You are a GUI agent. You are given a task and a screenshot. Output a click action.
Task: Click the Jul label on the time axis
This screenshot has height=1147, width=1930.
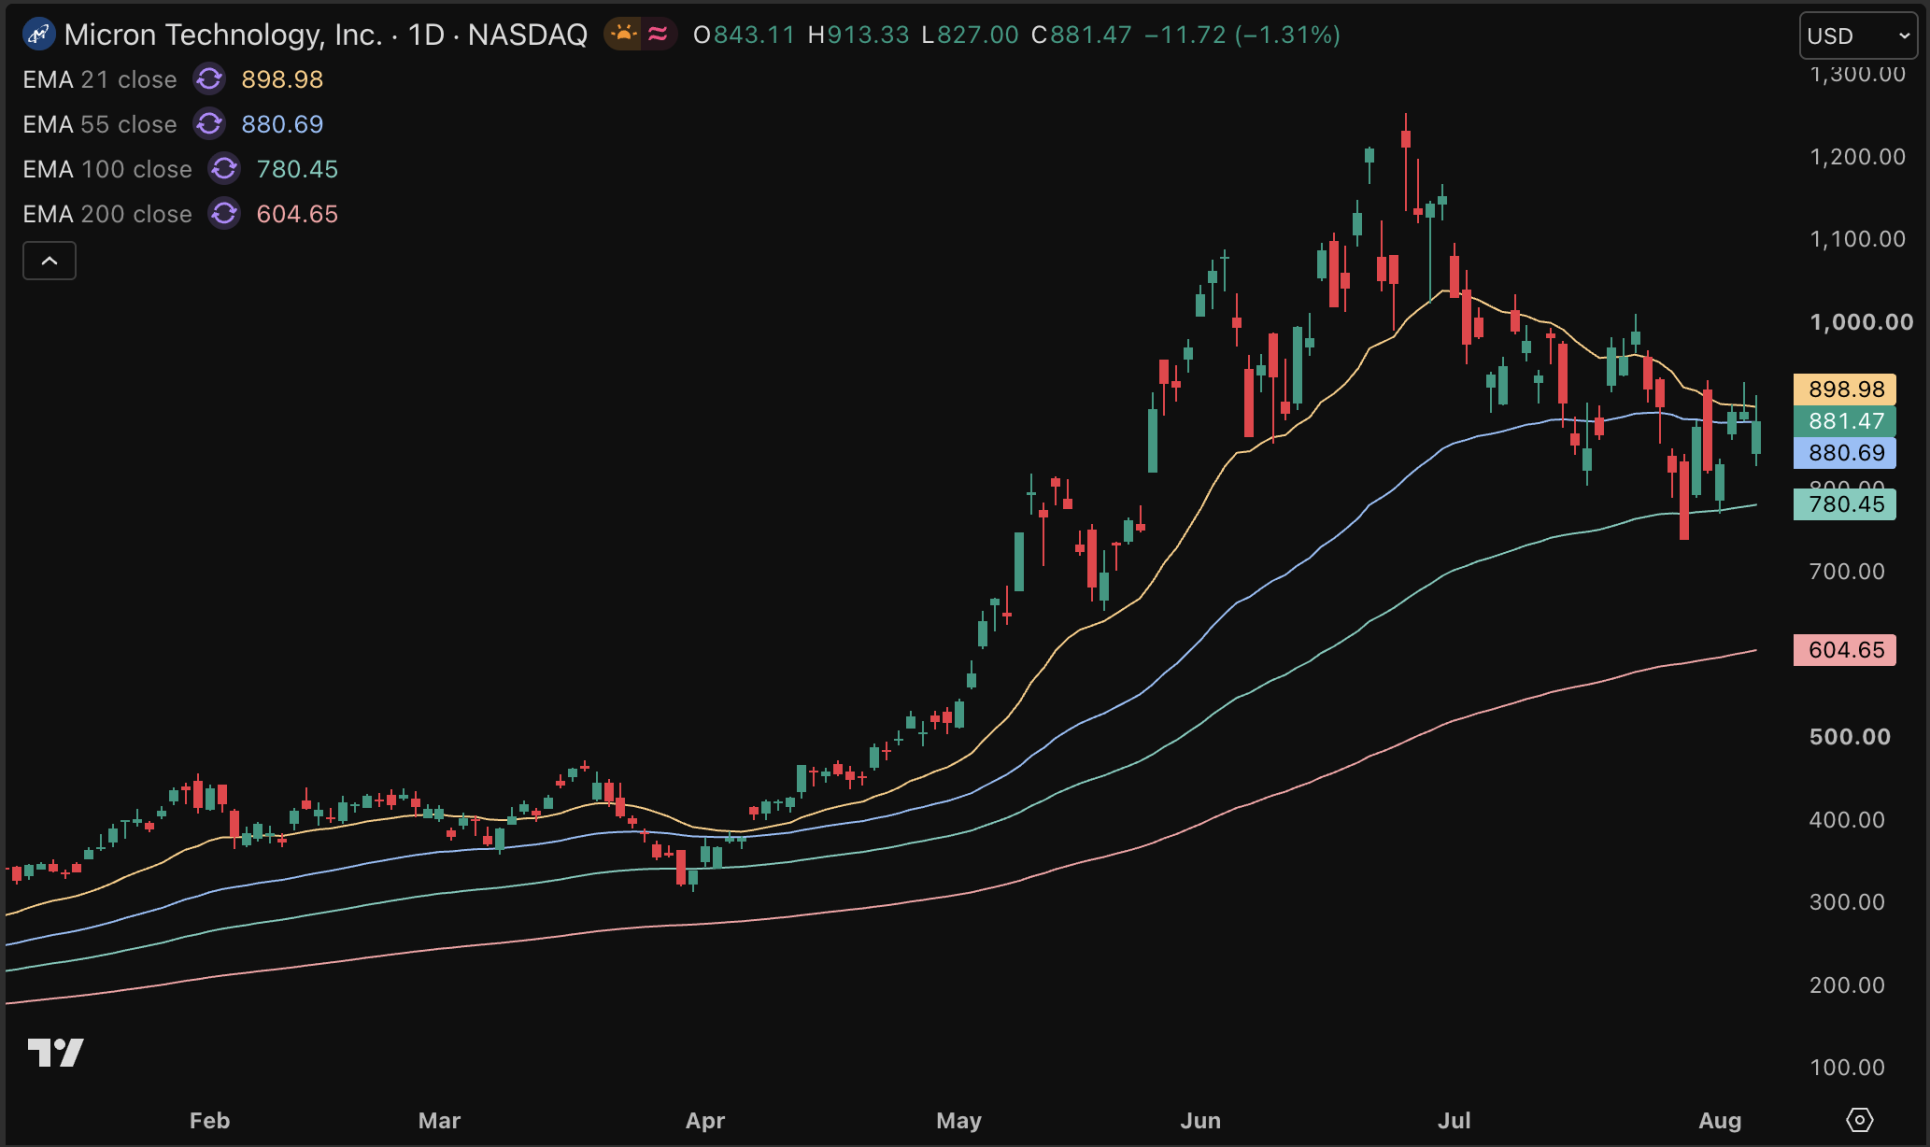click(x=1454, y=1120)
